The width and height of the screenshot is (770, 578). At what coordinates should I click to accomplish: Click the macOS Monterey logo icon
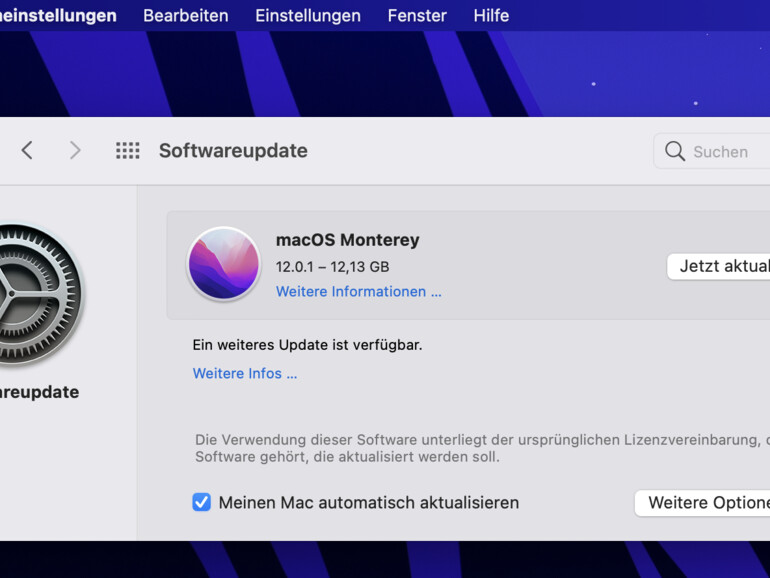[x=224, y=264]
